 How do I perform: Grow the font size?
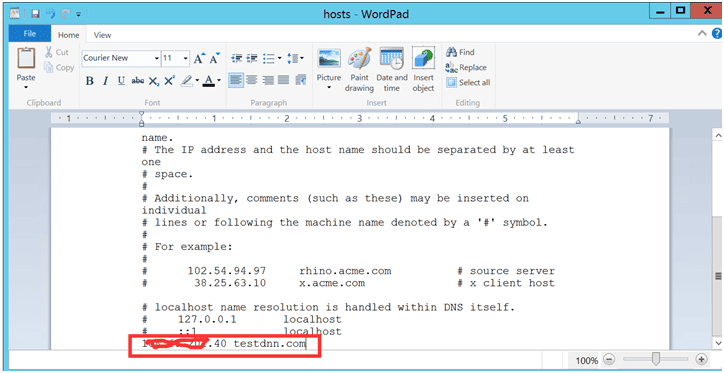point(199,58)
